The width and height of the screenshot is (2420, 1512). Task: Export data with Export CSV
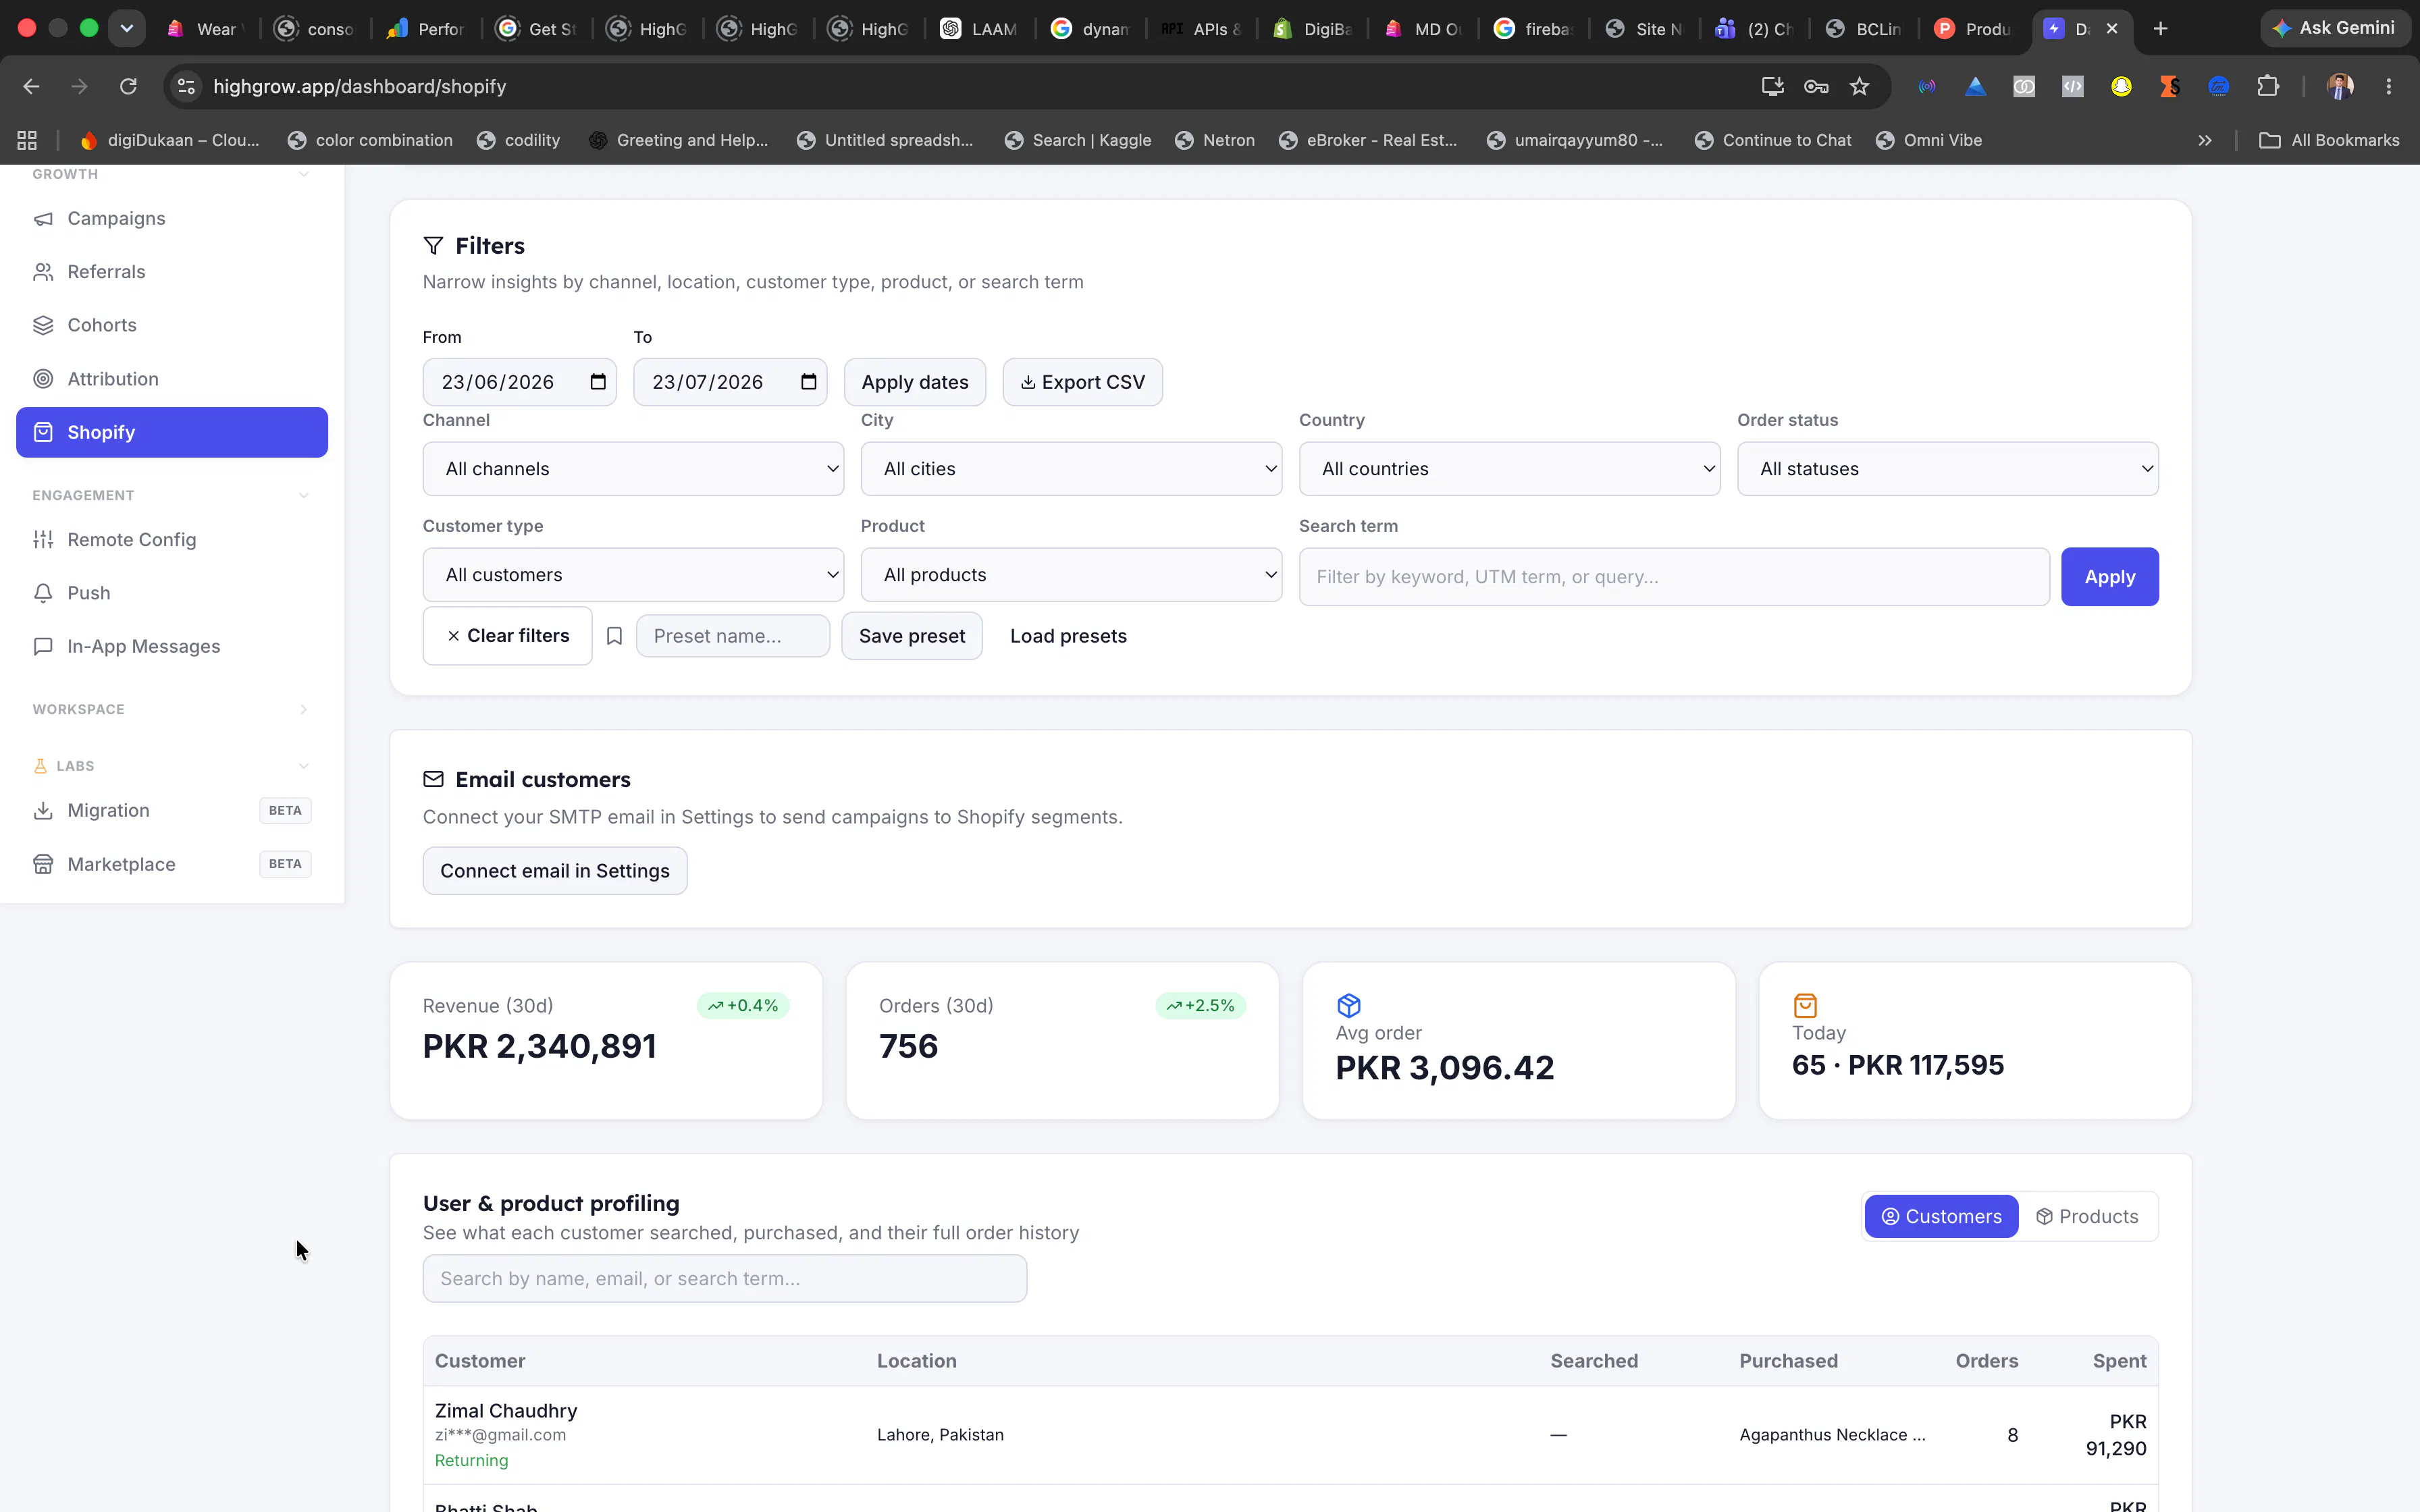click(x=1082, y=382)
